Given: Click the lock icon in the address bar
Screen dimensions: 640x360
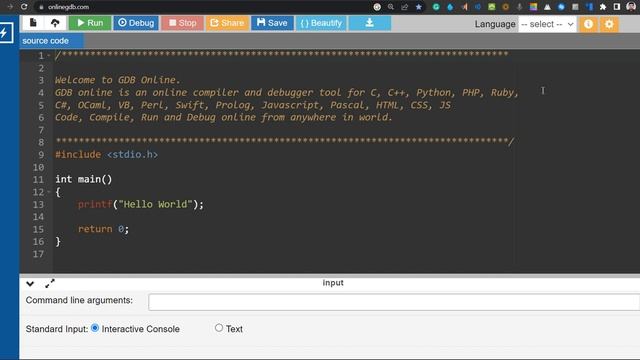Looking at the screenshot, I should (41, 7).
